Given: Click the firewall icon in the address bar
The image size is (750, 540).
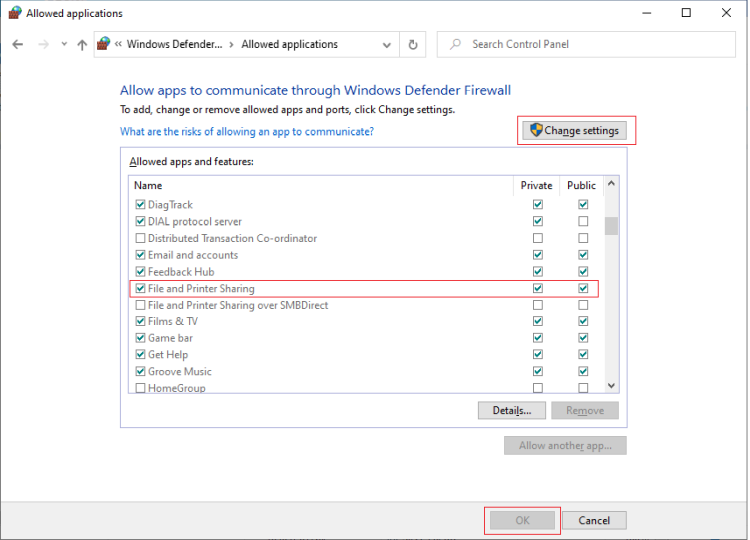Looking at the screenshot, I should [103, 44].
